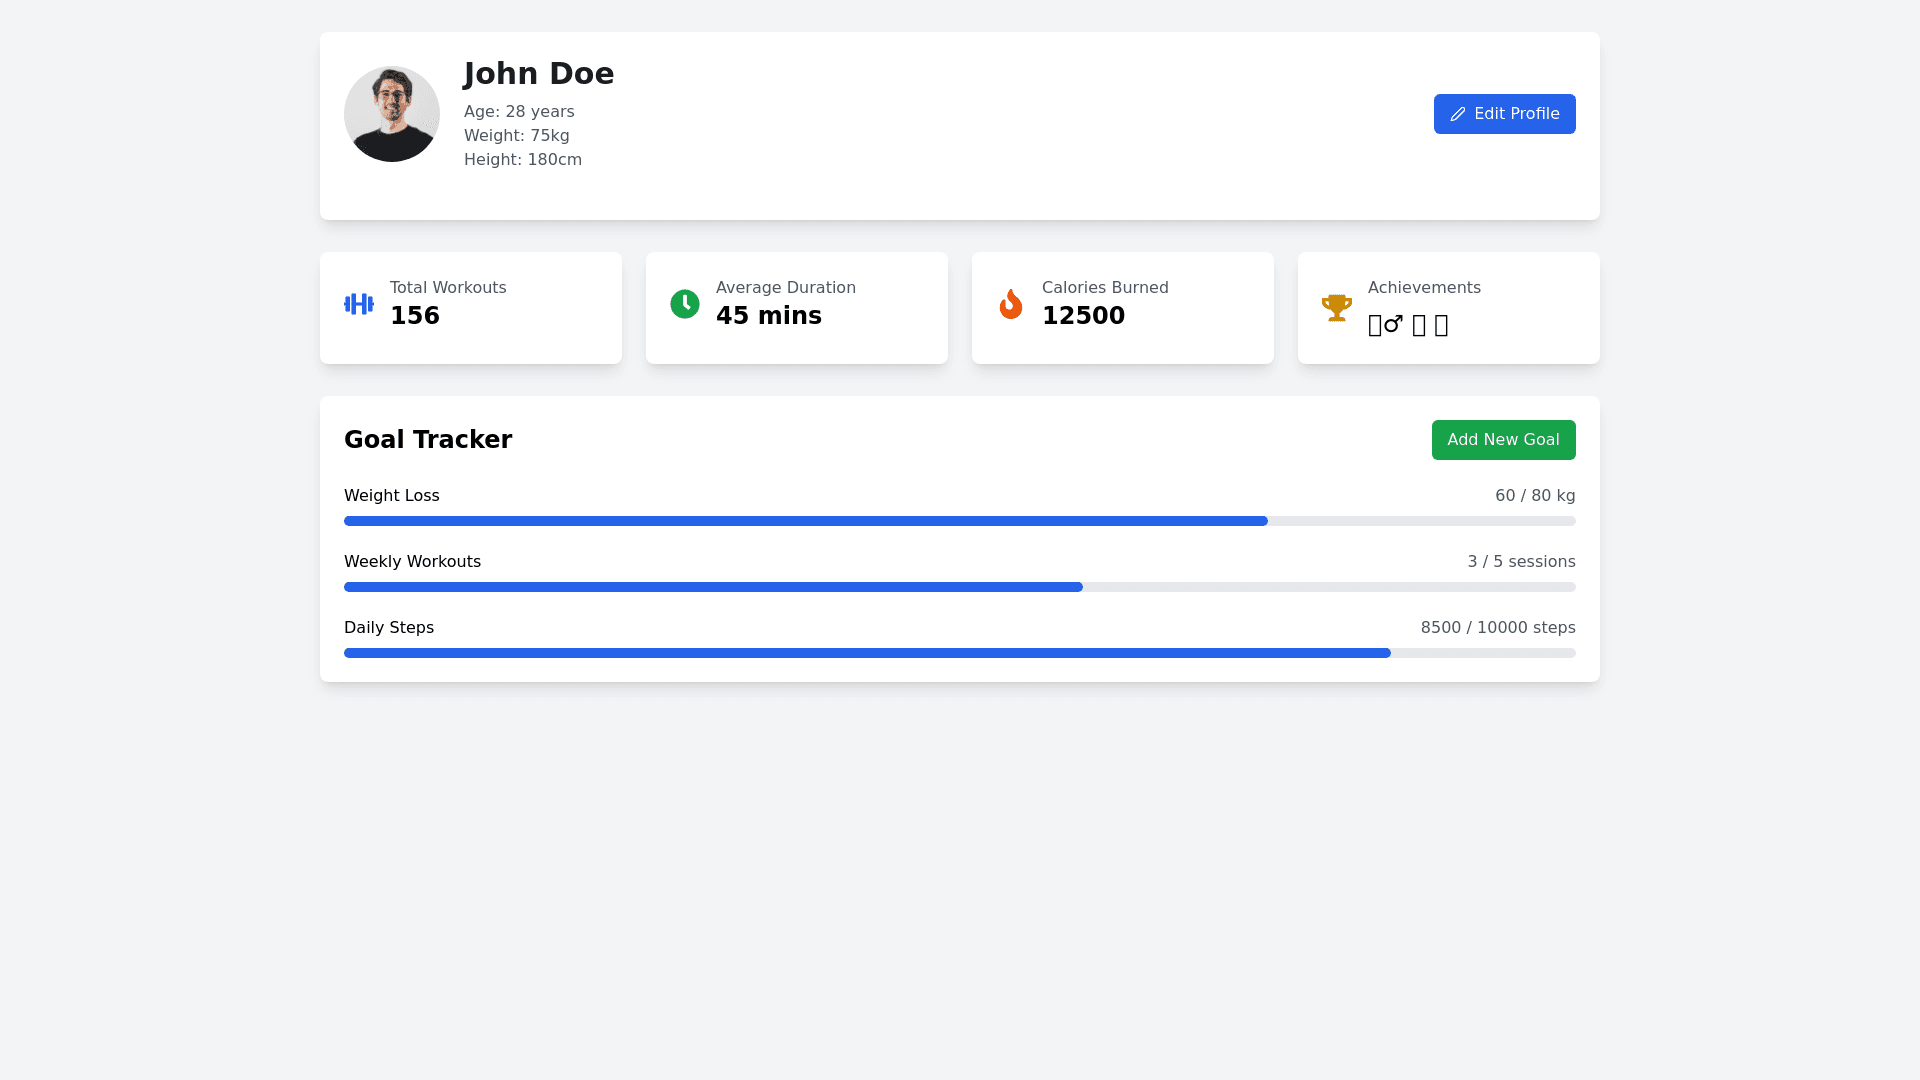Click the Weight Loss progress bar

[x=959, y=521]
